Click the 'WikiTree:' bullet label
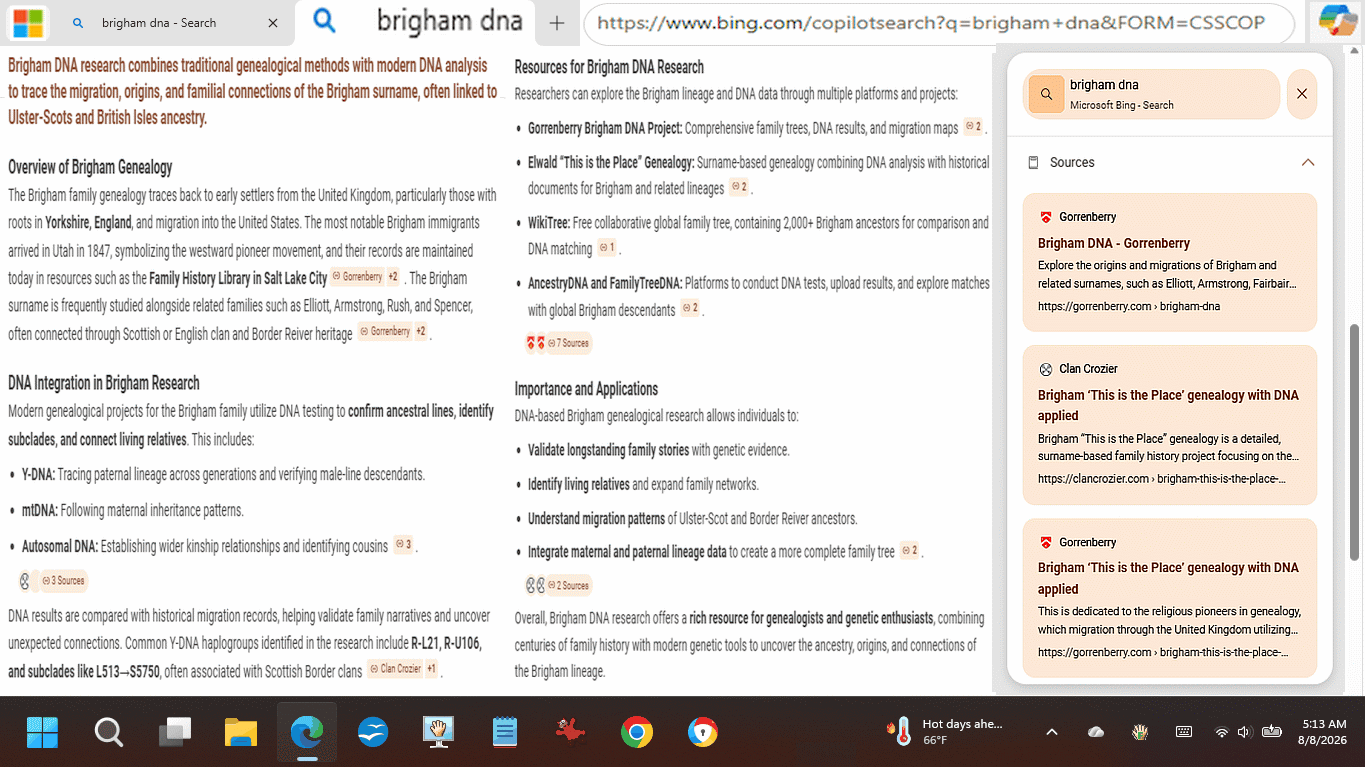Screen dimensions: 1365x767 tap(549, 223)
